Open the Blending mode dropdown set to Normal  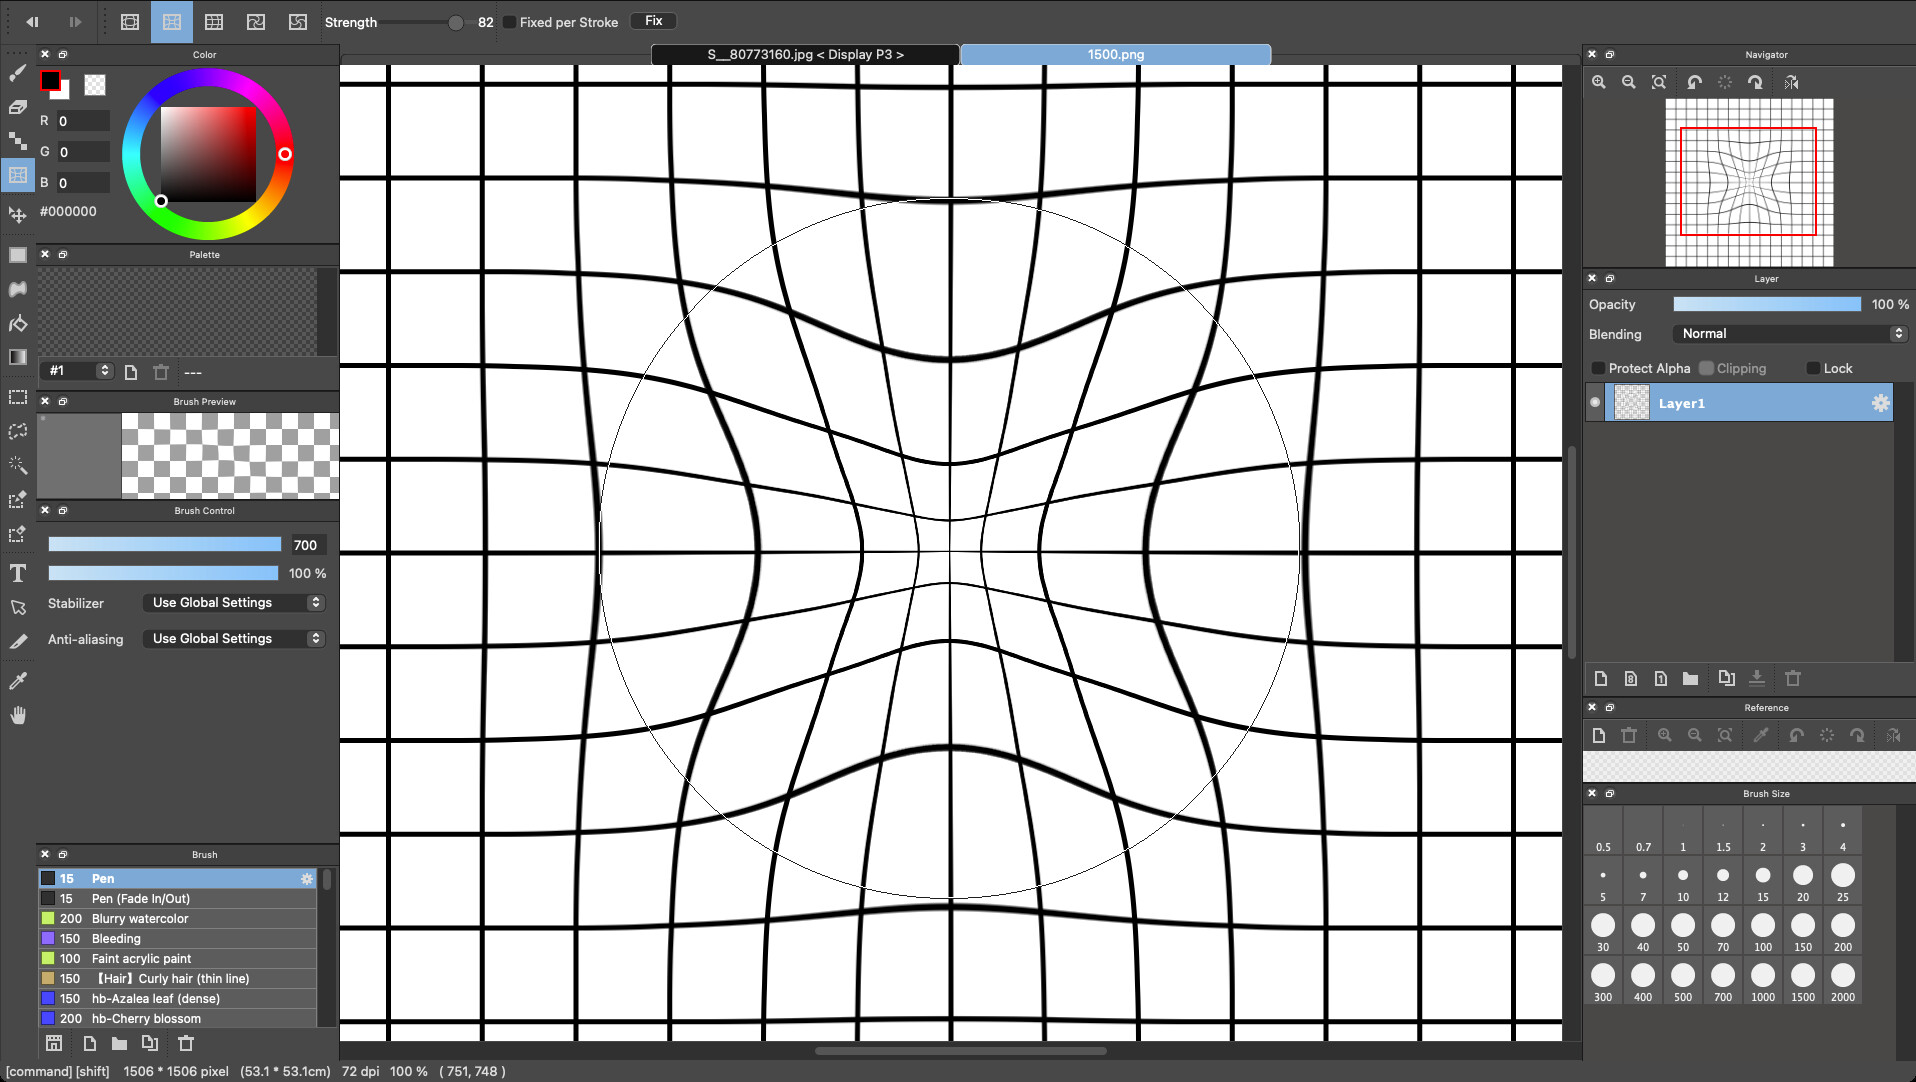(1789, 333)
